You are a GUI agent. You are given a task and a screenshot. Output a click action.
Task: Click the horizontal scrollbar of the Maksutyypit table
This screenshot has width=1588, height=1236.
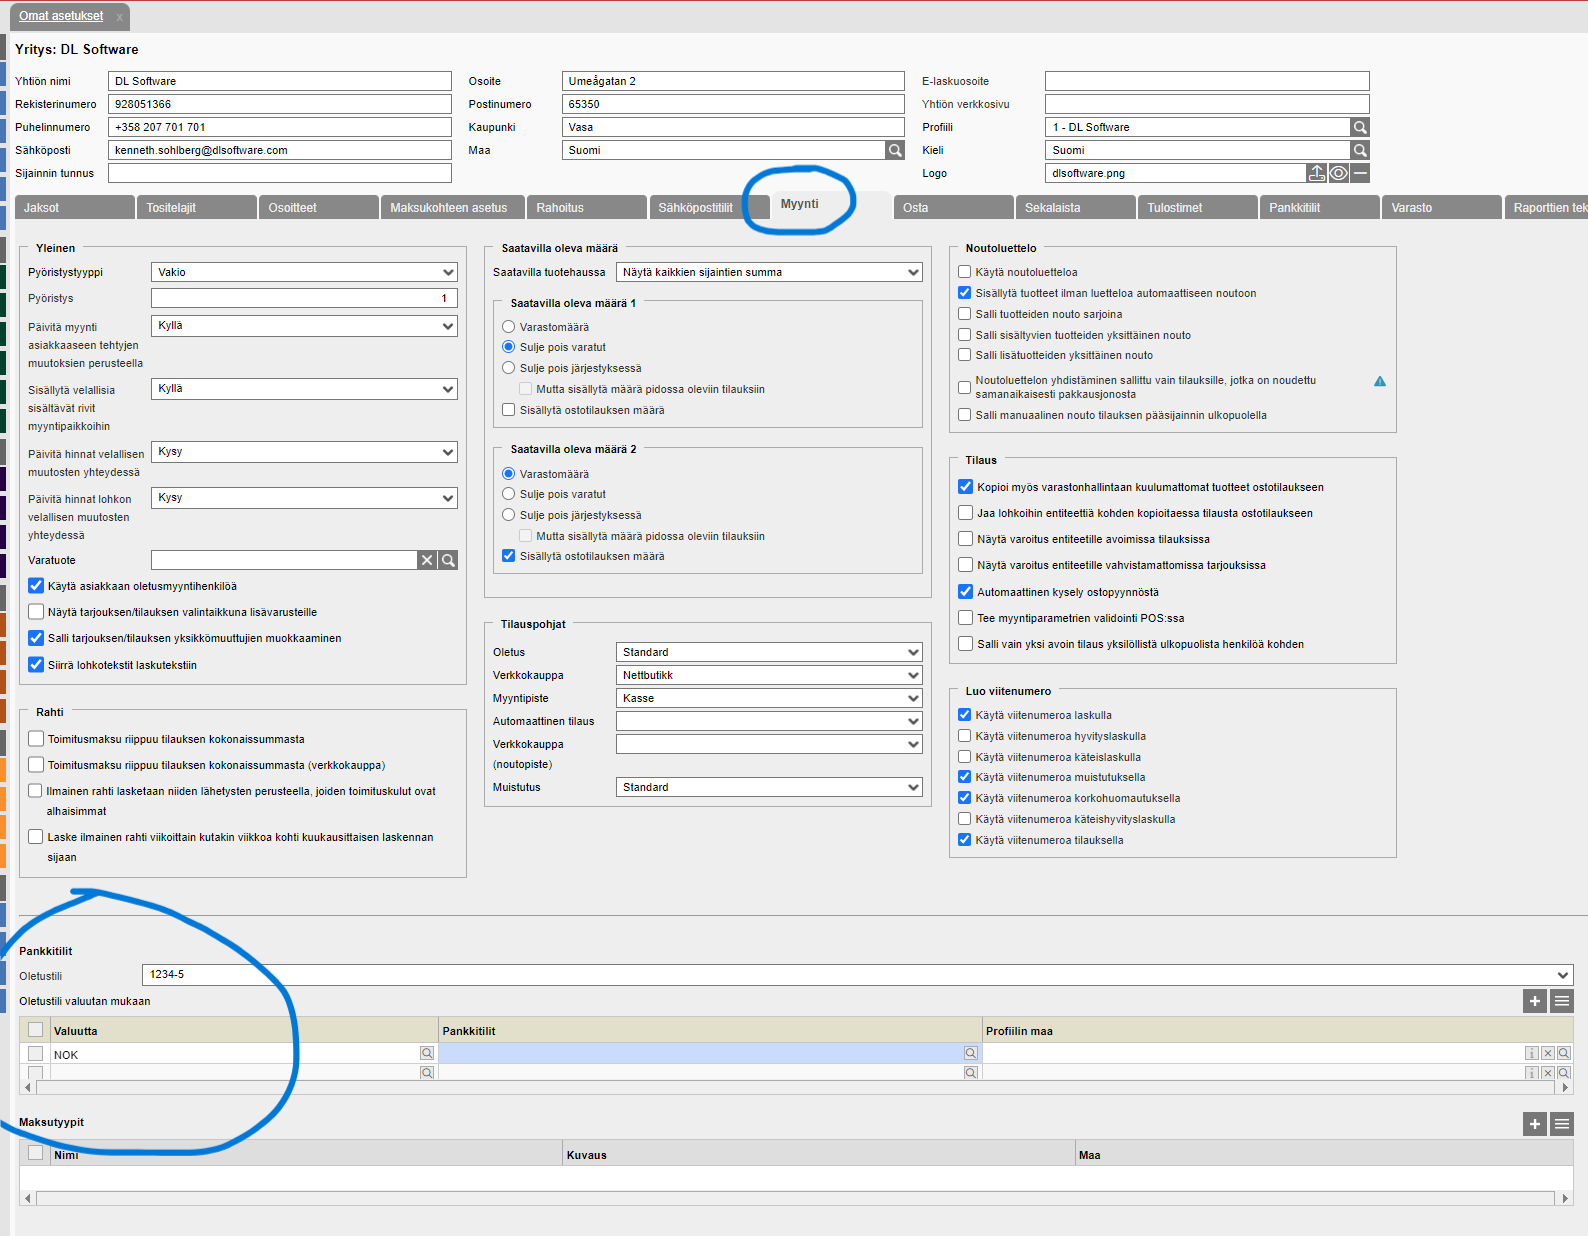[796, 1198]
